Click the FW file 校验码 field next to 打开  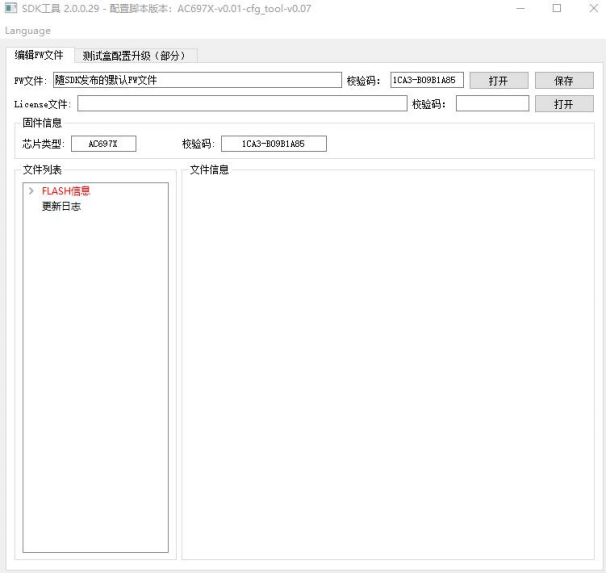point(427,80)
